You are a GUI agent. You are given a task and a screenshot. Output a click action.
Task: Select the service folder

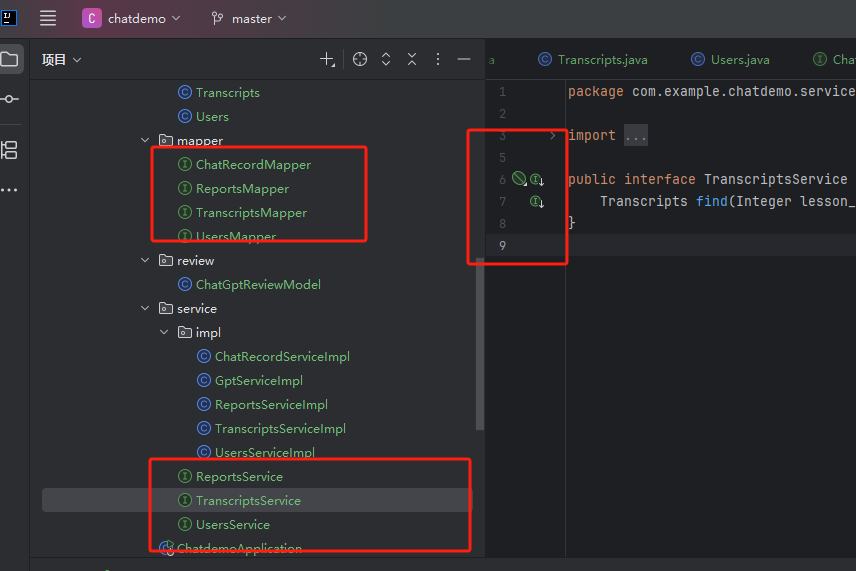pos(197,309)
